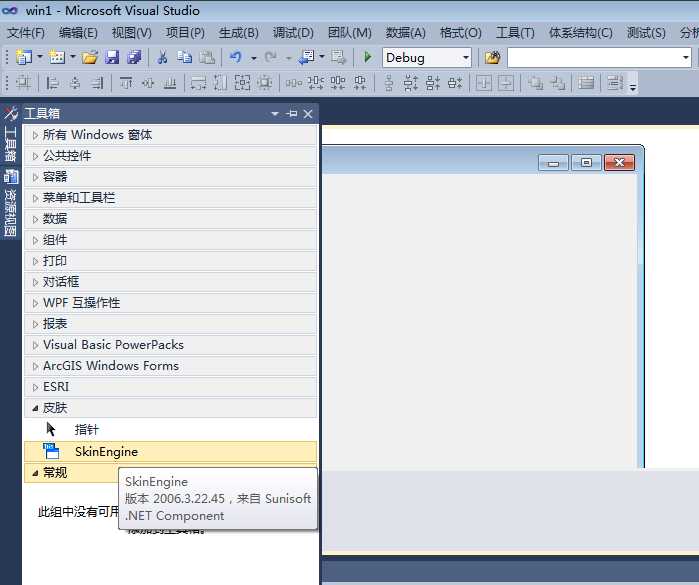Select the SkinEngine toolbox component
Screen dimensions: 699x585
pyautogui.click(x=171, y=452)
